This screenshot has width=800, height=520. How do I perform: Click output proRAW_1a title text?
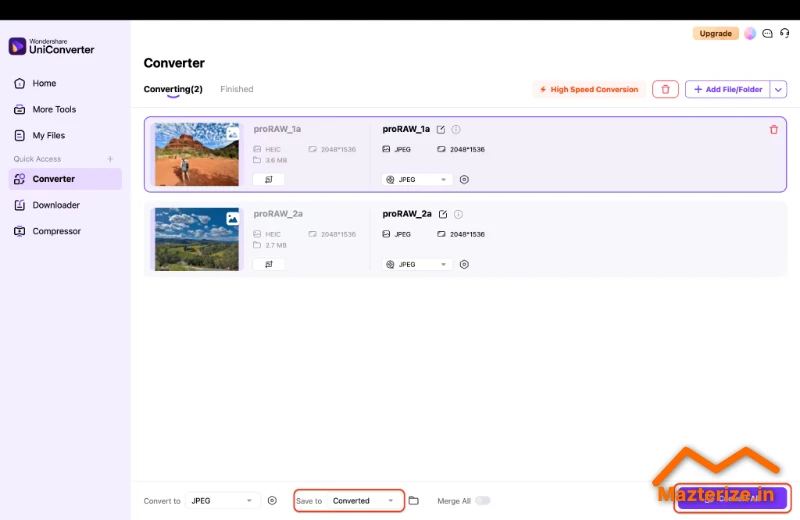point(406,129)
